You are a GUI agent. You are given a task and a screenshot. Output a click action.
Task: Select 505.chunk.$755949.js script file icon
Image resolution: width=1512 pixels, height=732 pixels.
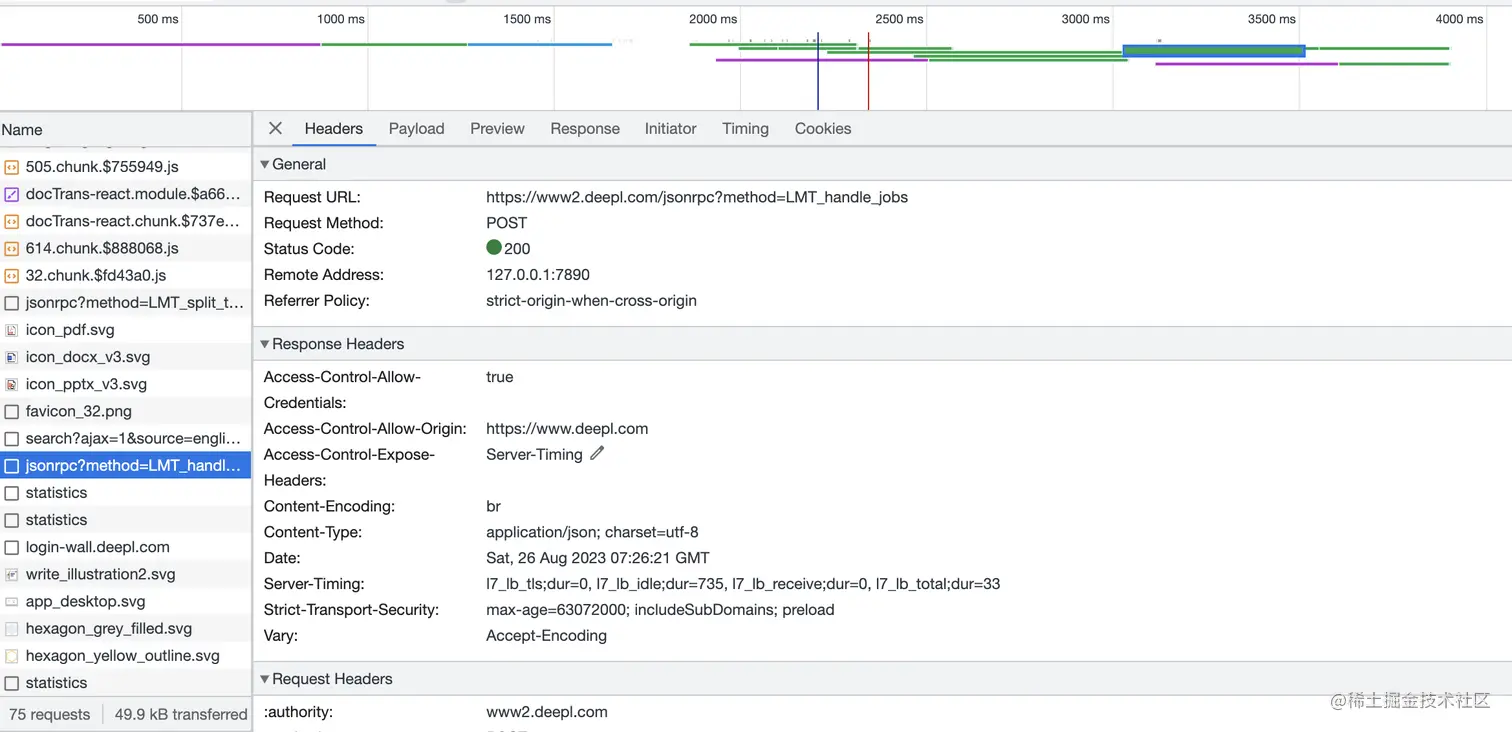coord(12,167)
